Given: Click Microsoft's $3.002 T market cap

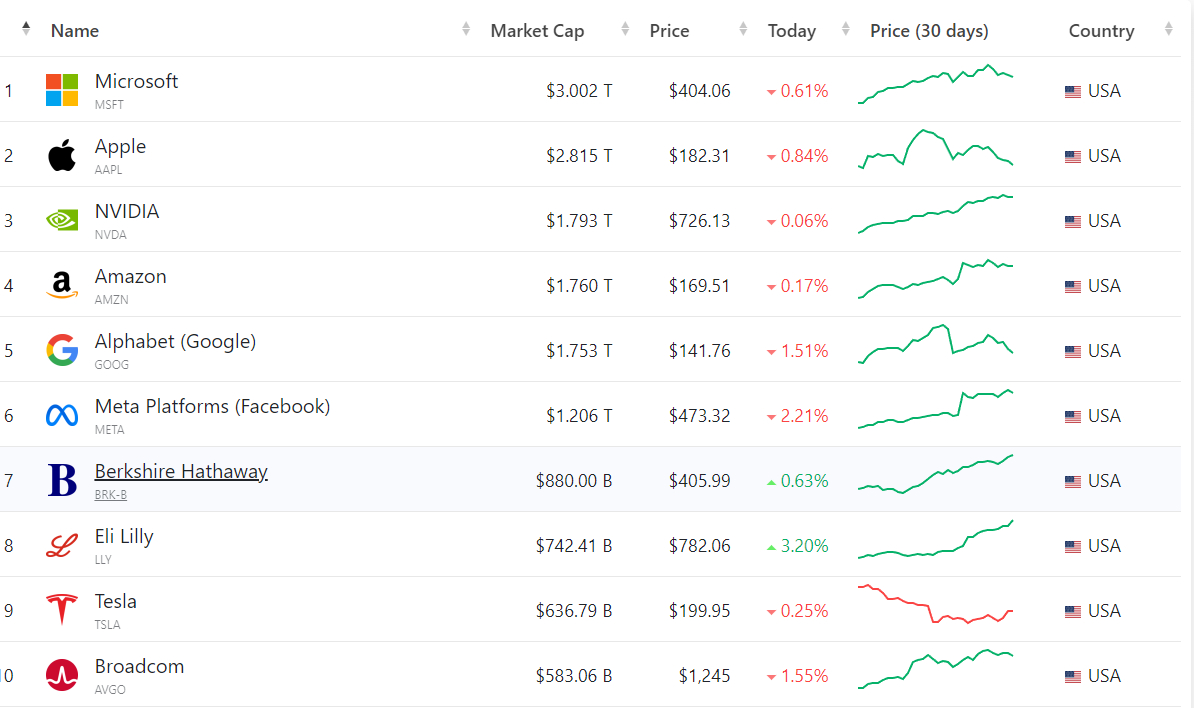Looking at the screenshot, I should coord(579,91).
